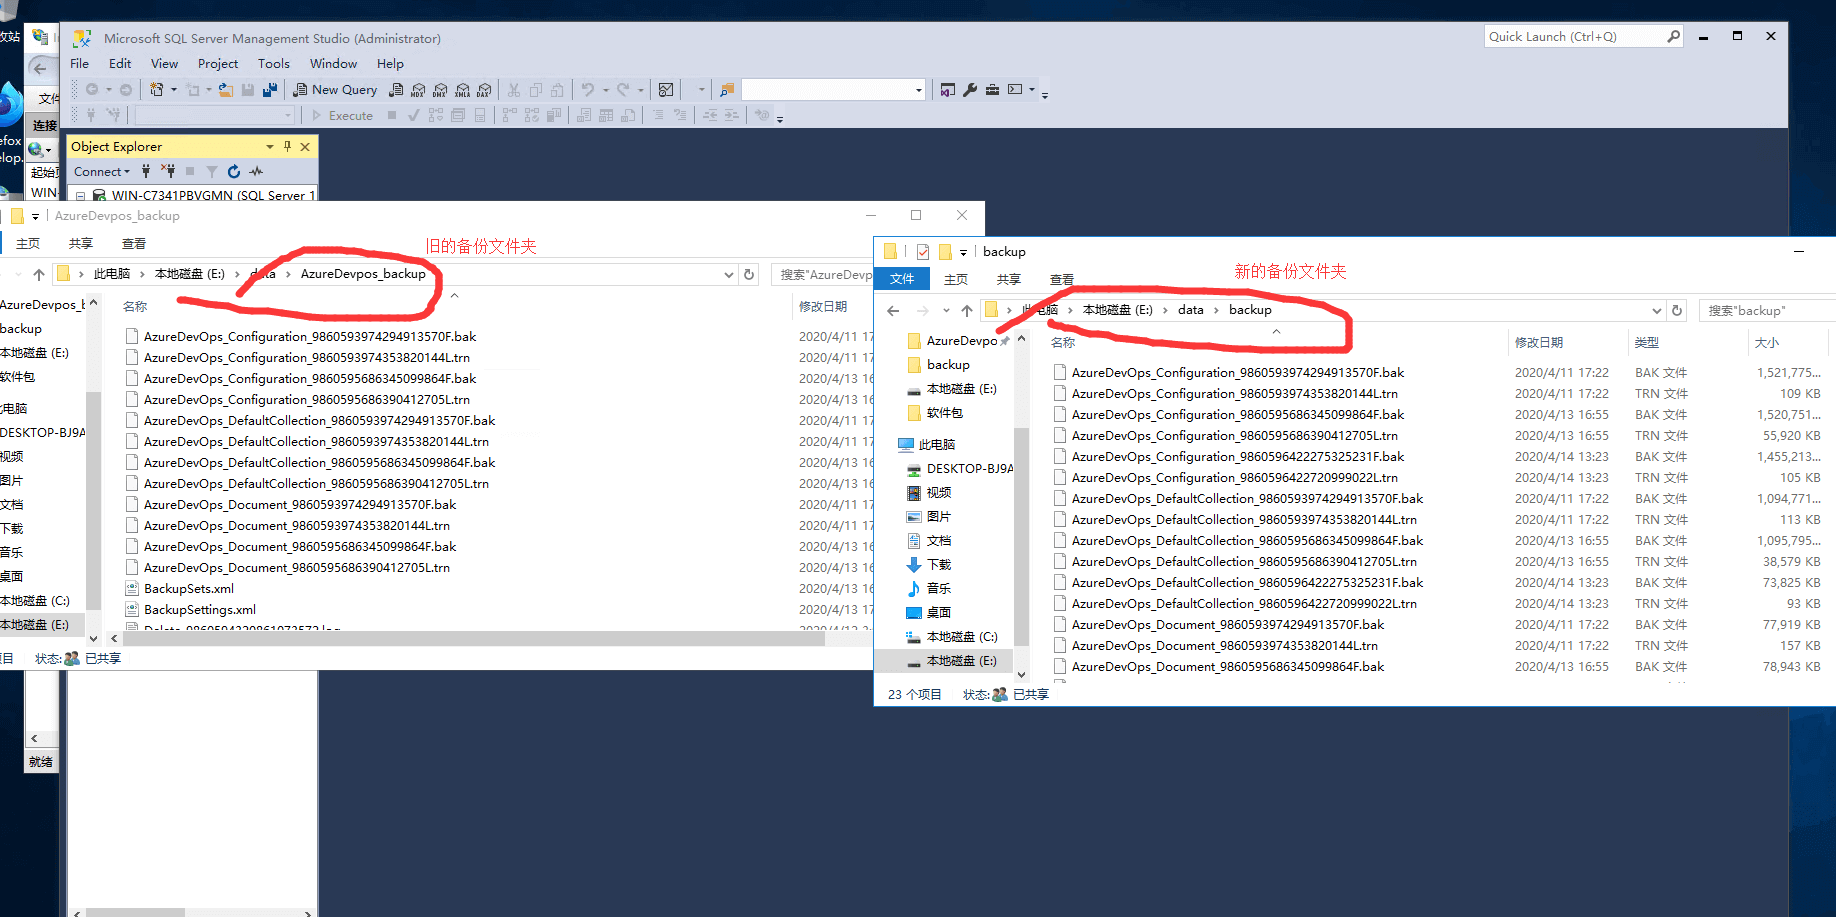
Task: Collapse the WIN-C7341PBVGMN server node
Action: tap(80, 196)
